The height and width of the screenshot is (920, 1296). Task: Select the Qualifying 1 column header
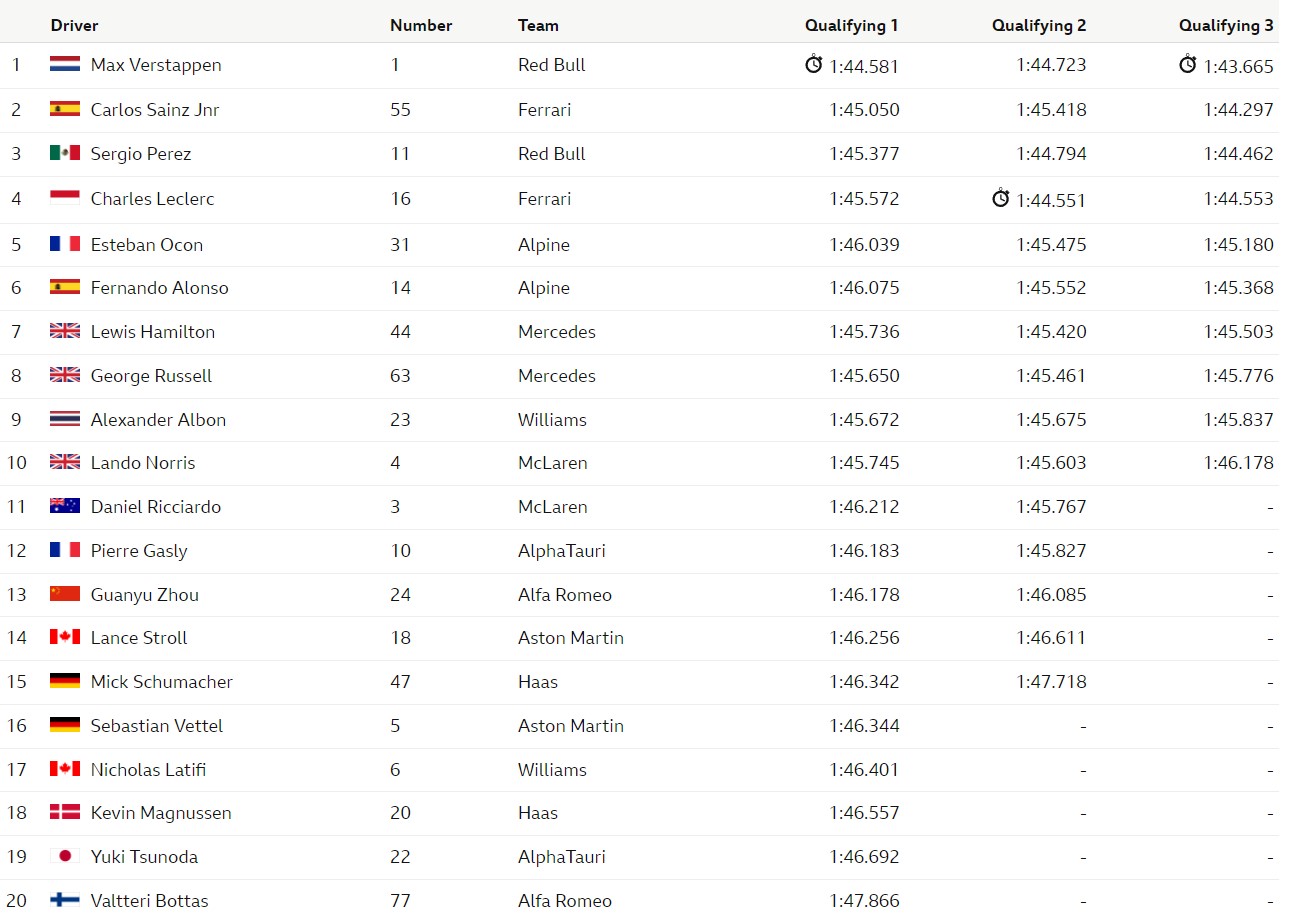tap(852, 25)
